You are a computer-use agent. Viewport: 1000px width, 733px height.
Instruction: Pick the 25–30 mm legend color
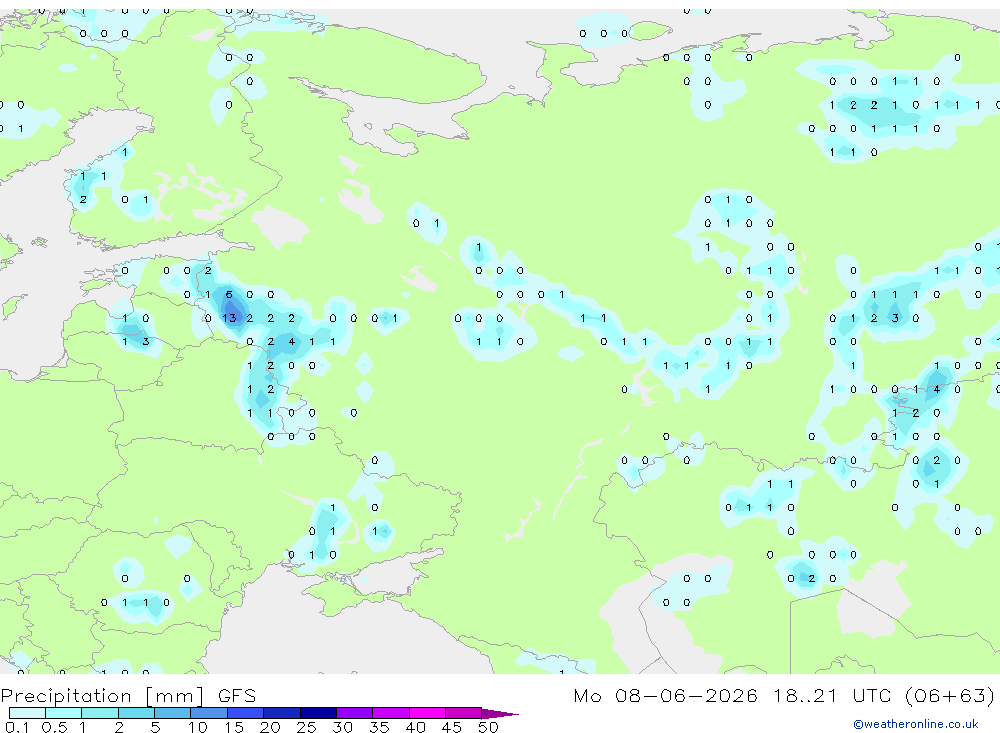[x=318, y=713]
